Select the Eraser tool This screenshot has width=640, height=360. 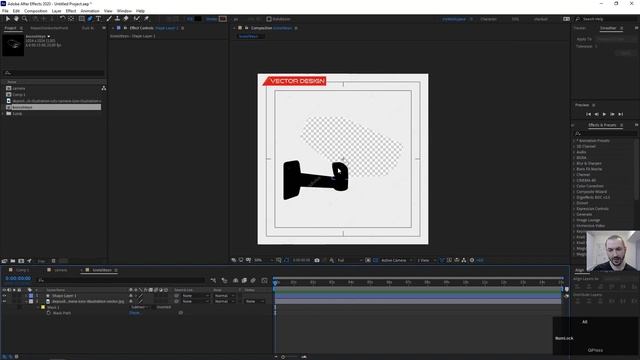tap(126, 19)
